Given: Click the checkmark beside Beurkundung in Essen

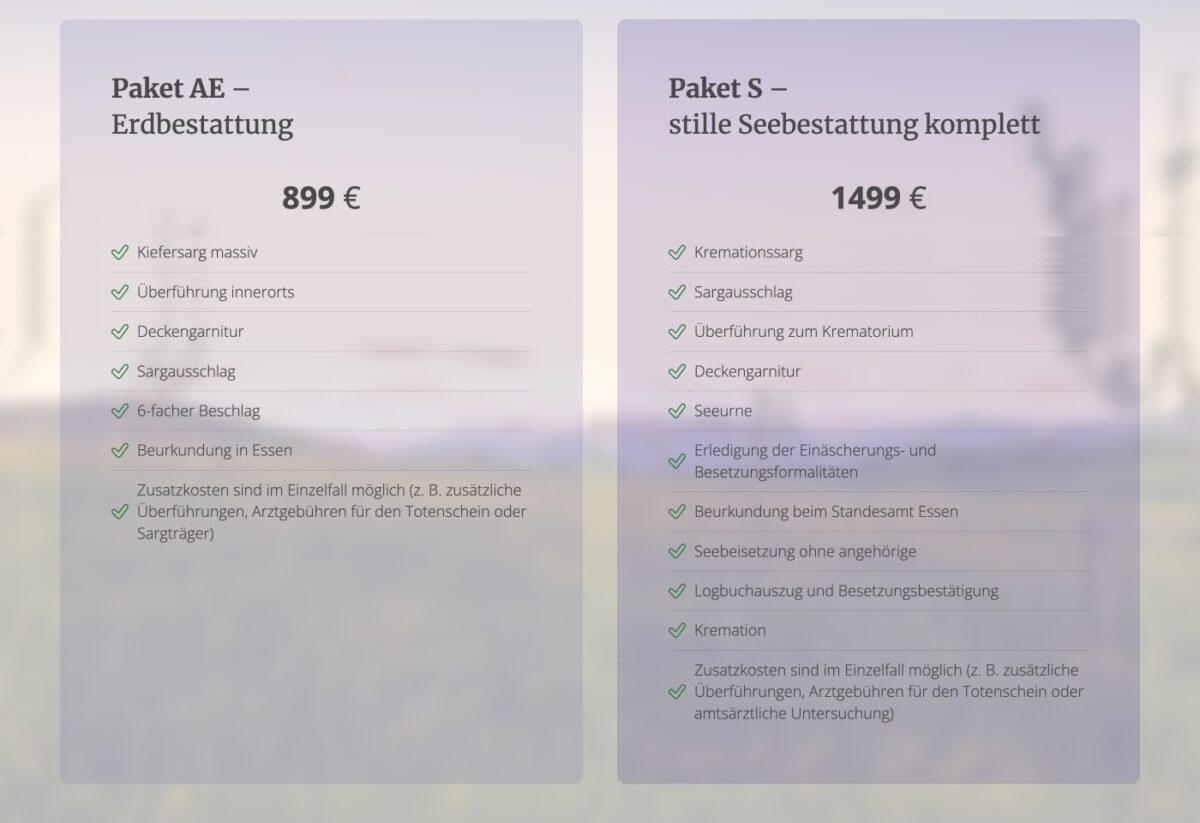Looking at the screenshot, I should click(120, 450).
